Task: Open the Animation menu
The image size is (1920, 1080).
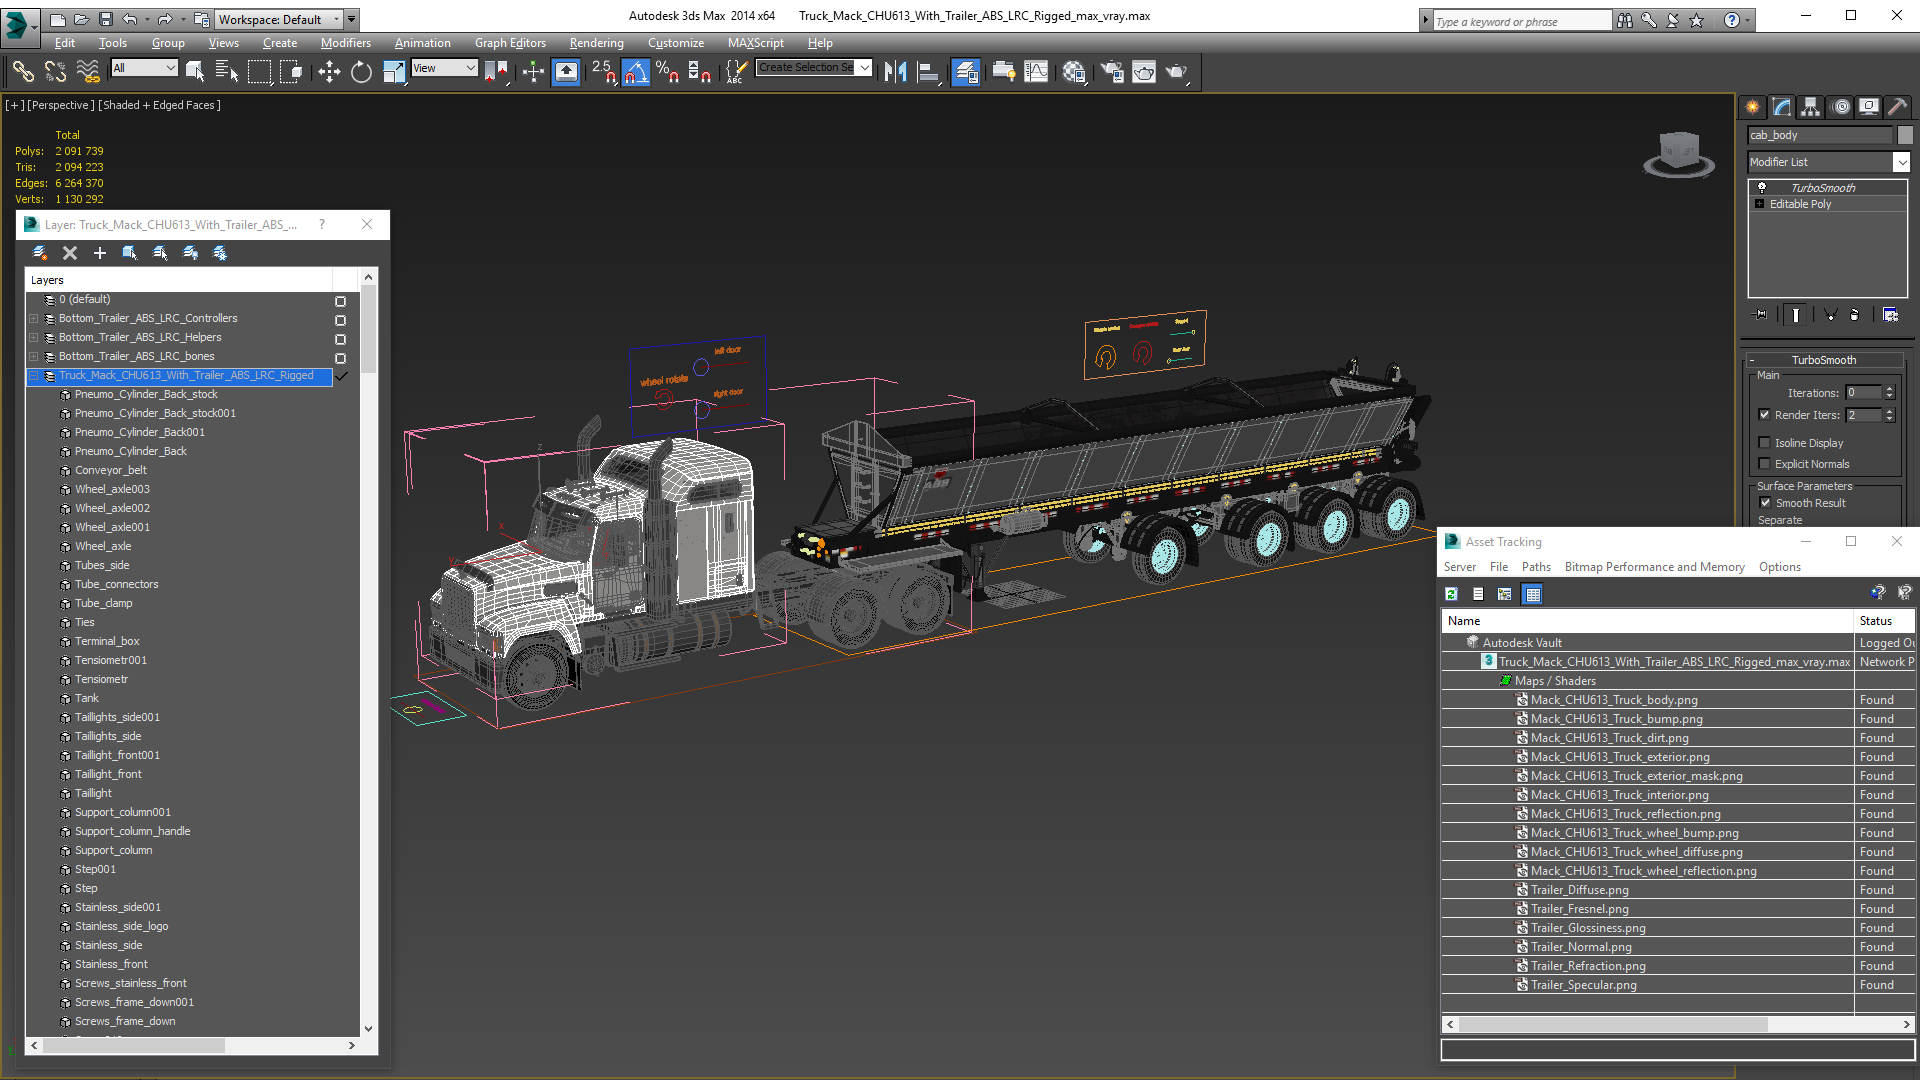Action: click(422, 43)
